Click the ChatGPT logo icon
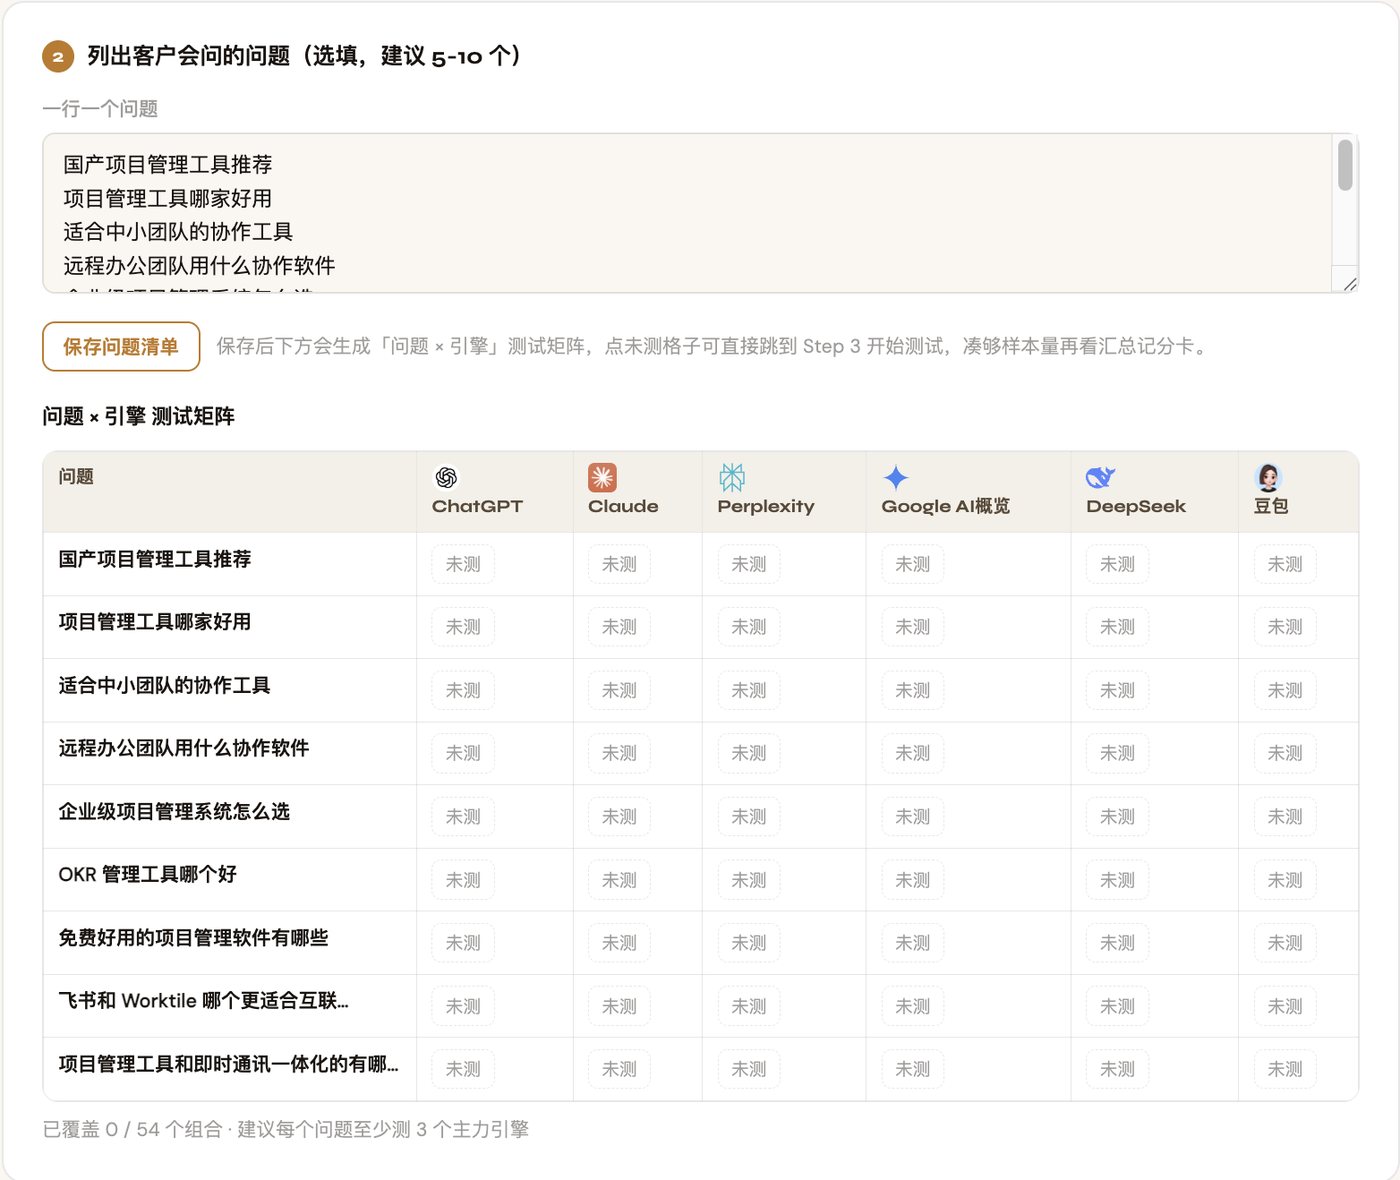 [446, 477]
